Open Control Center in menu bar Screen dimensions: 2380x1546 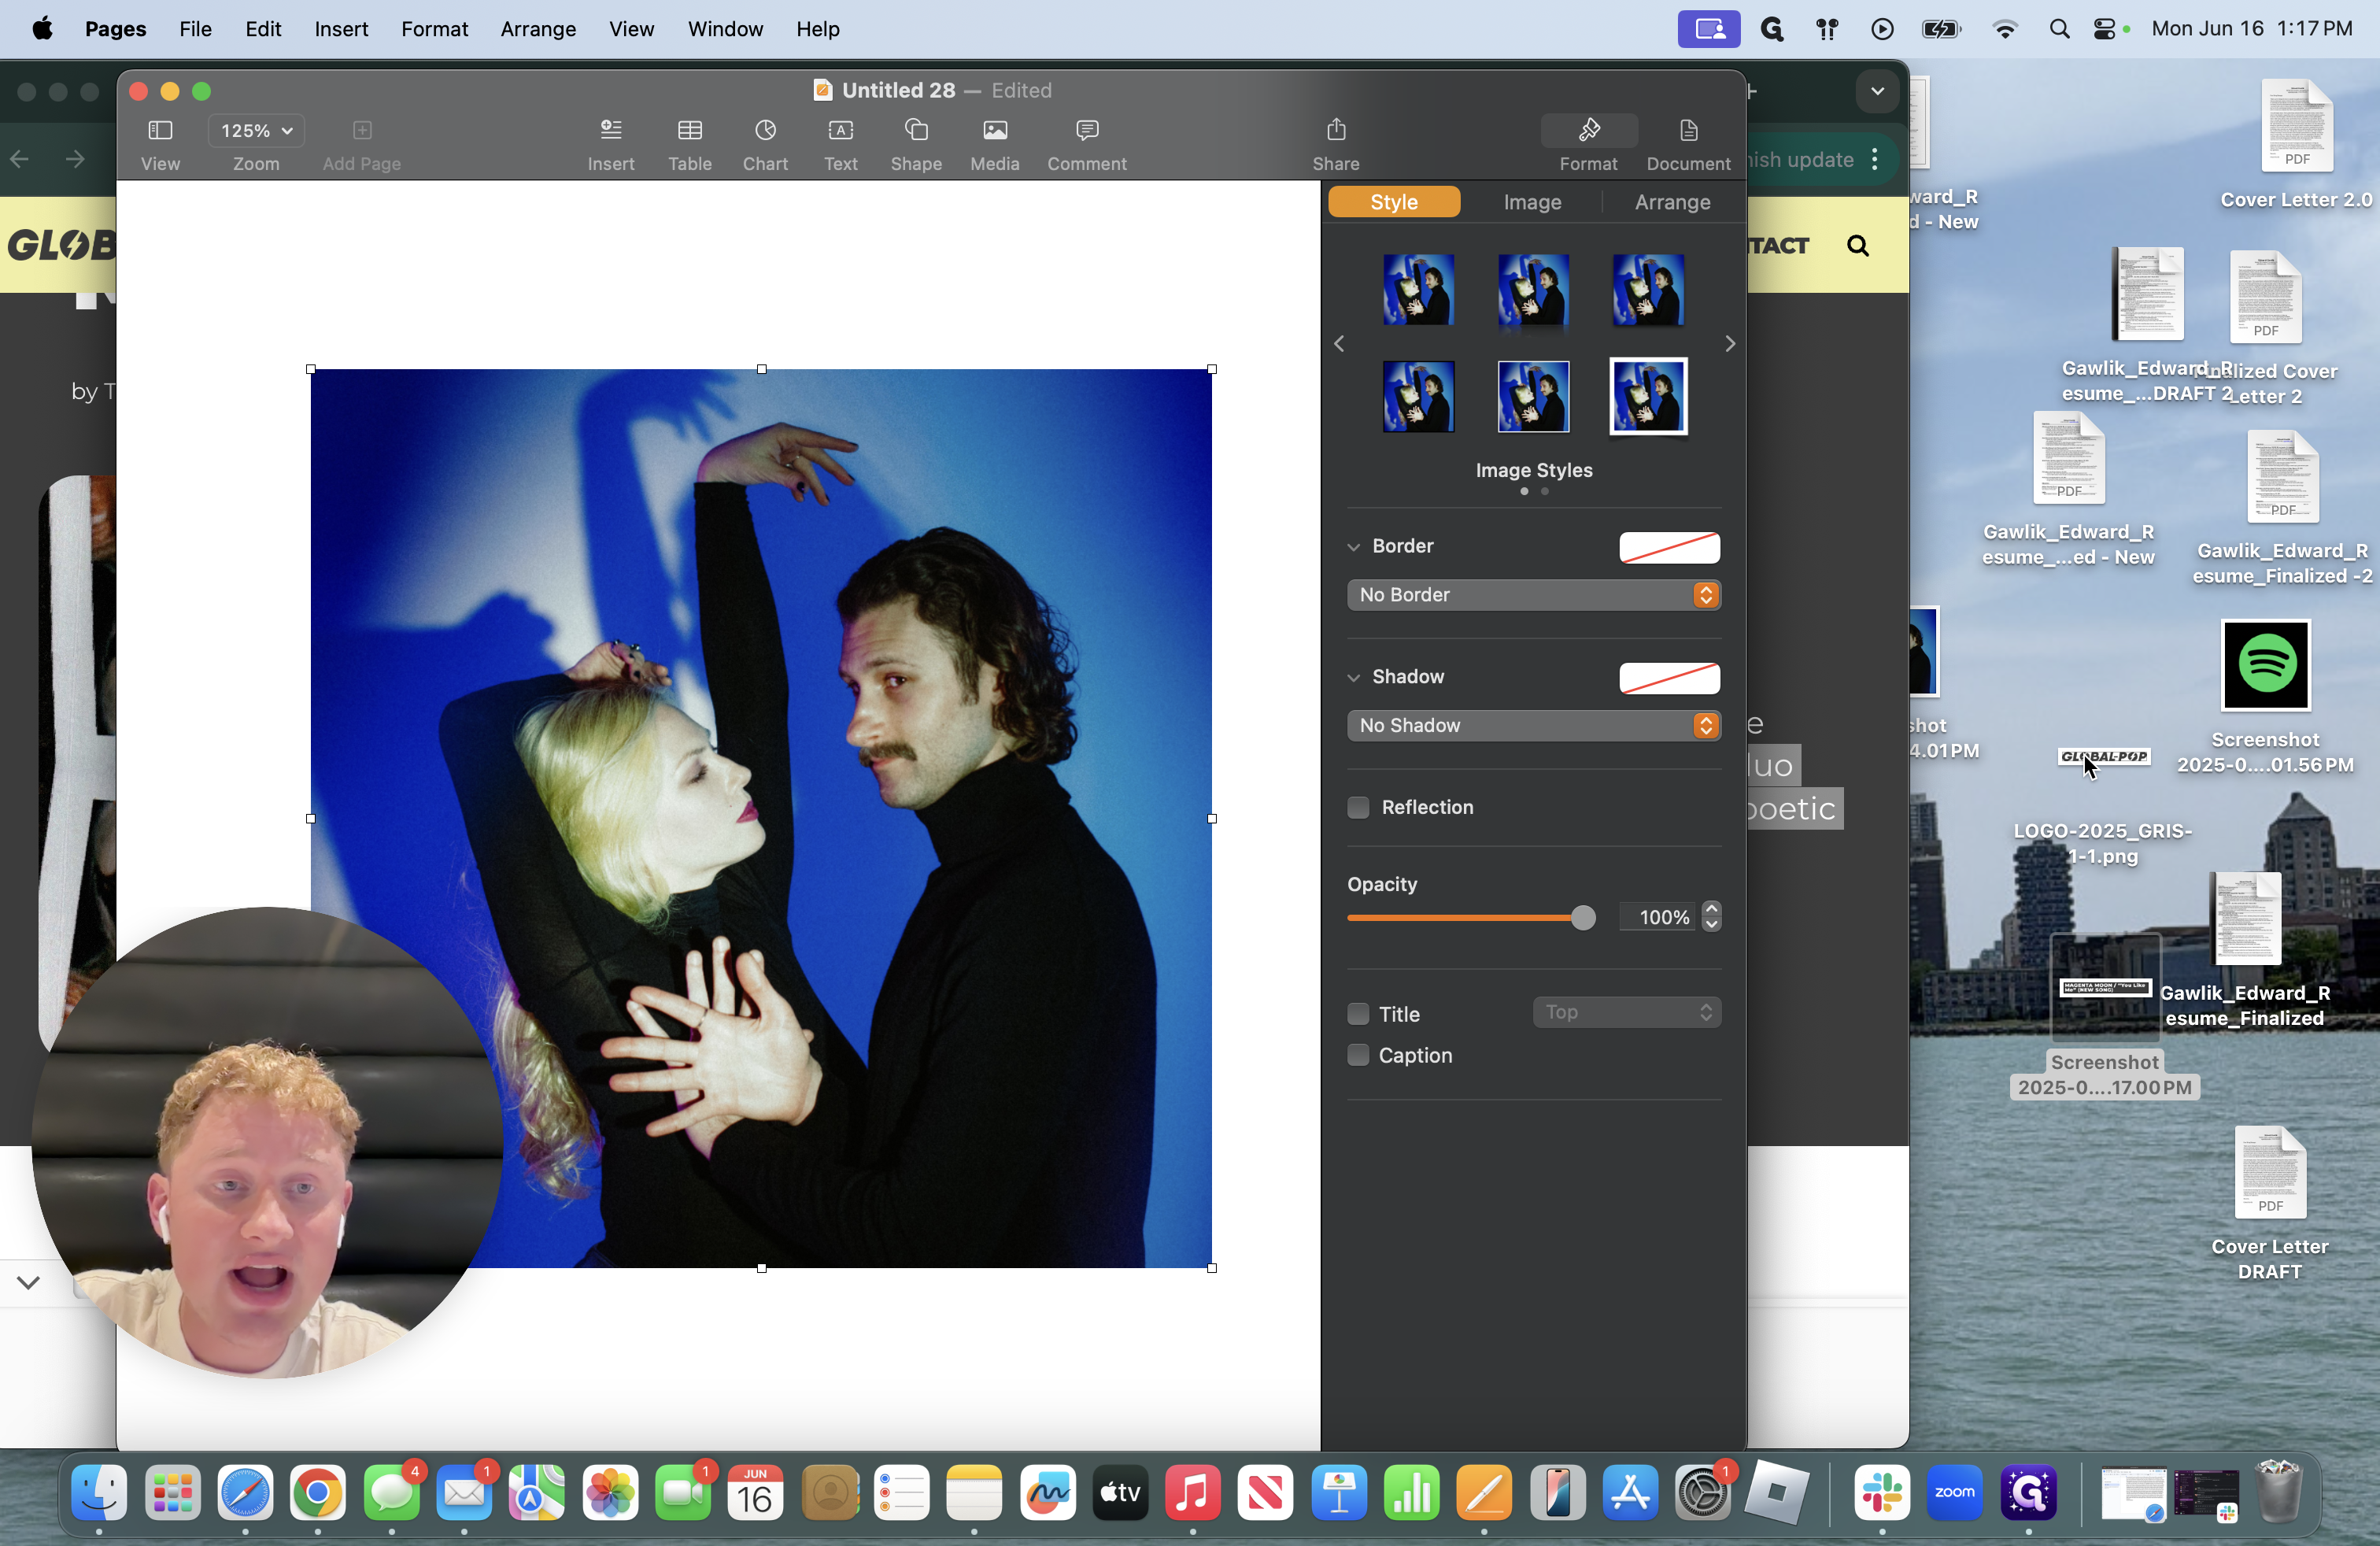point(2104,29)
